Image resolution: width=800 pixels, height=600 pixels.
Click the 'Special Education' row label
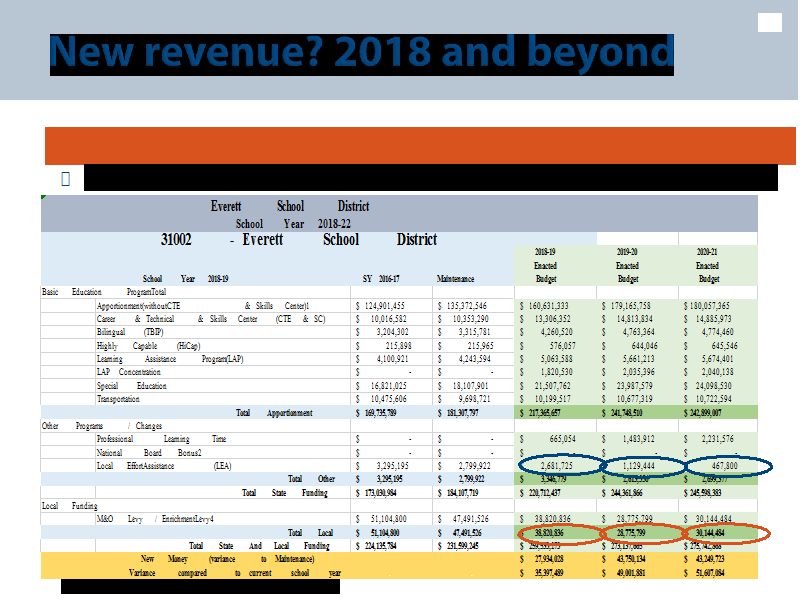tap(132, 386)
